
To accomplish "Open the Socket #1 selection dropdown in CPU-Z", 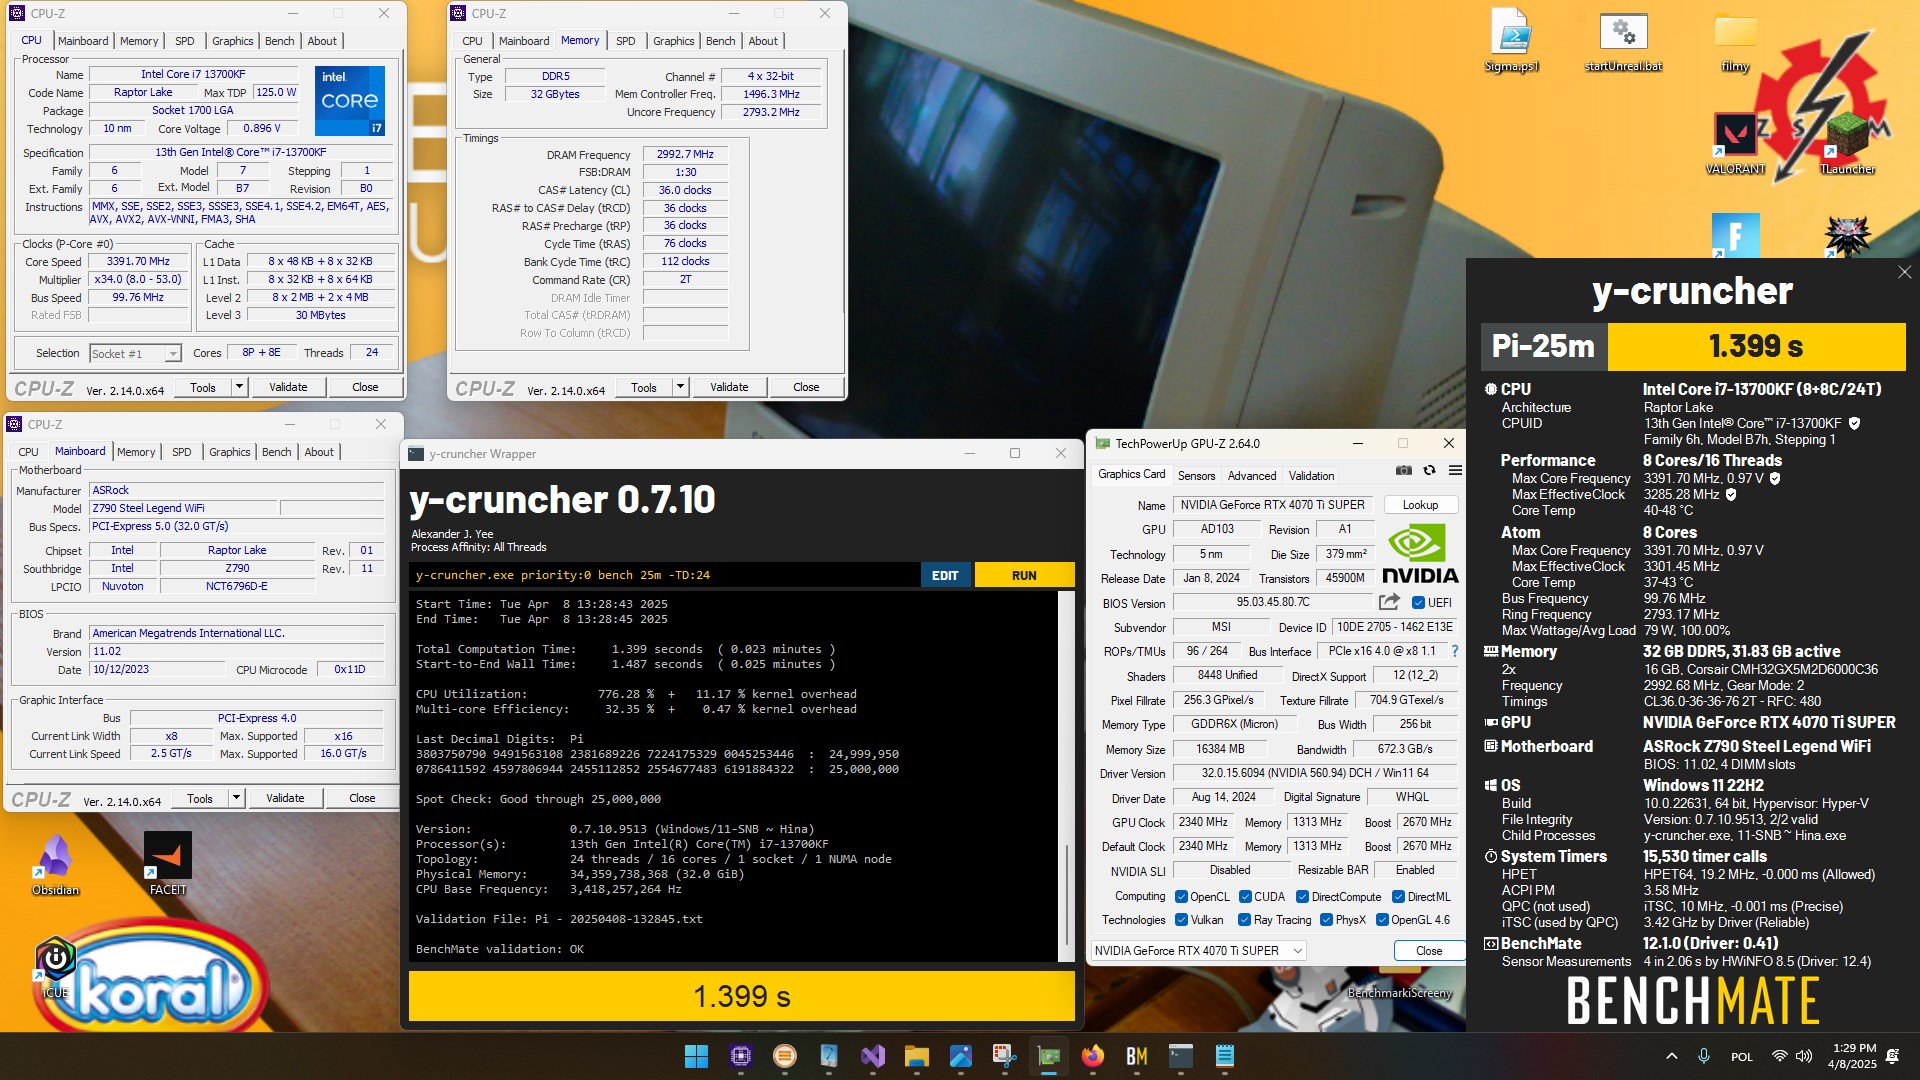I will (x=135, y=353).
